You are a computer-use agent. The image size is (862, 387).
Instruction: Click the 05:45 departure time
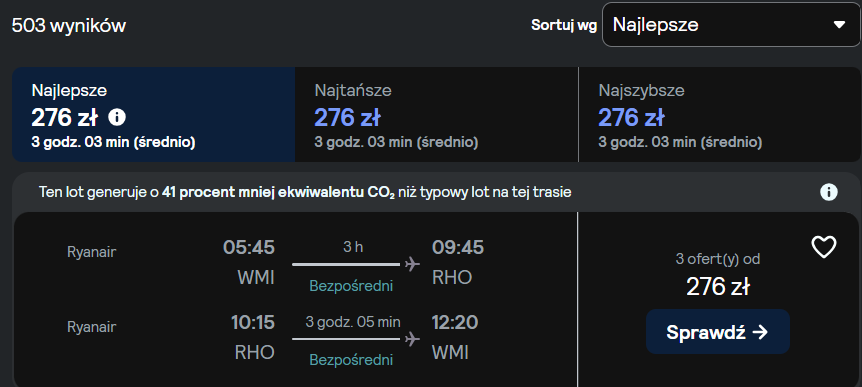click(248, 247)
